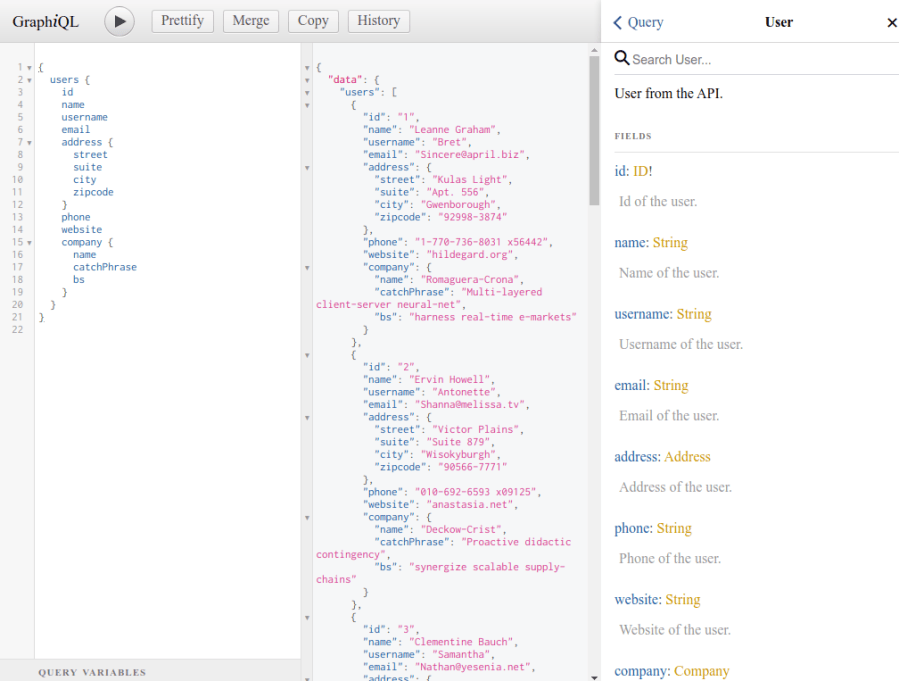The height and width of the screenshot is (681, 899).
Task: Click the search magnifier icon in docs
Action: pos(622,58)
